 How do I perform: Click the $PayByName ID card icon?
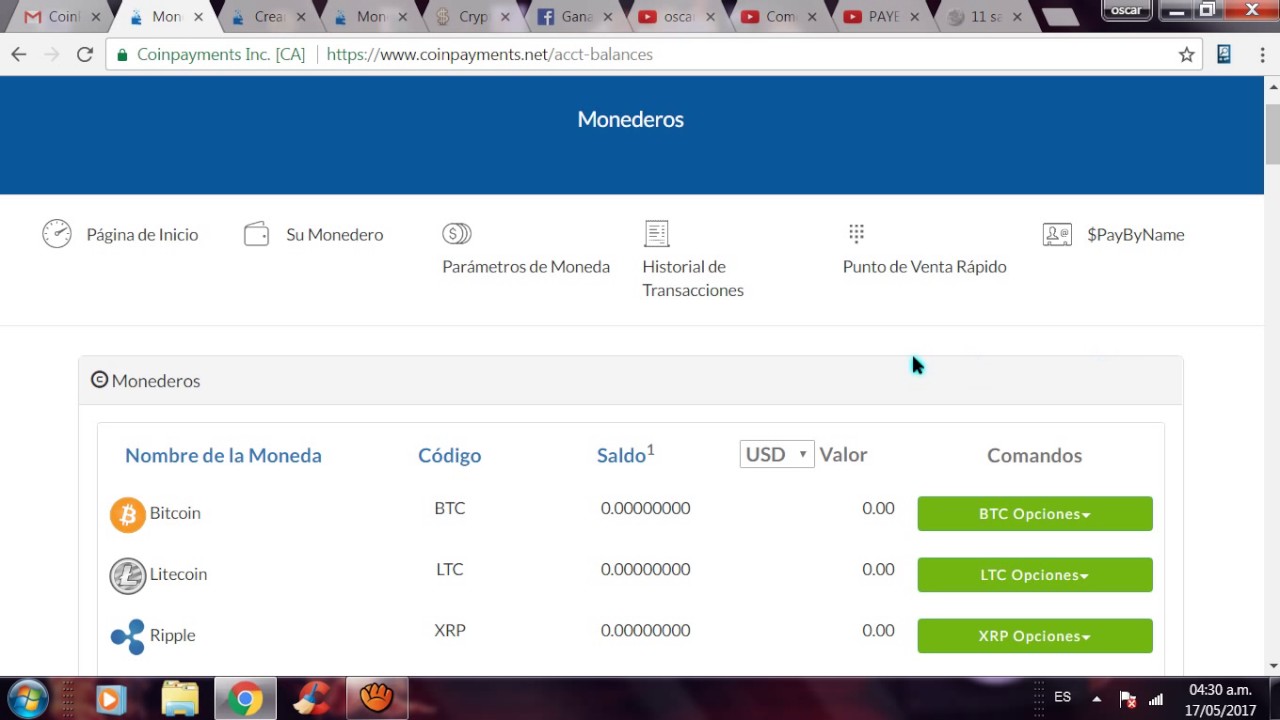pos(1057,234)
